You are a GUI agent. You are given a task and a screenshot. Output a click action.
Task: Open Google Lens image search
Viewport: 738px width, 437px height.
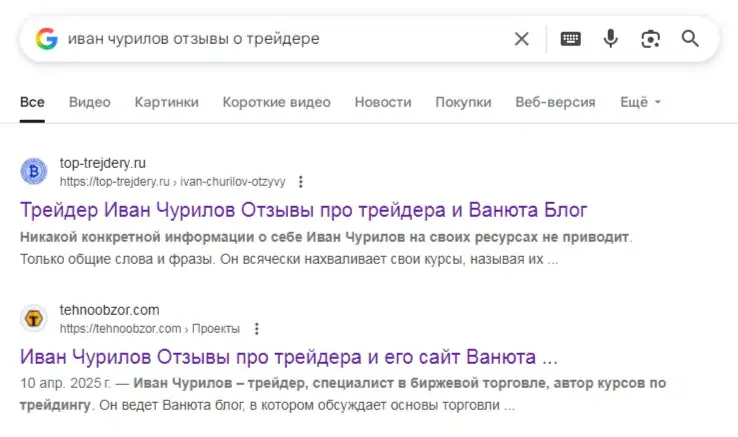650,39
